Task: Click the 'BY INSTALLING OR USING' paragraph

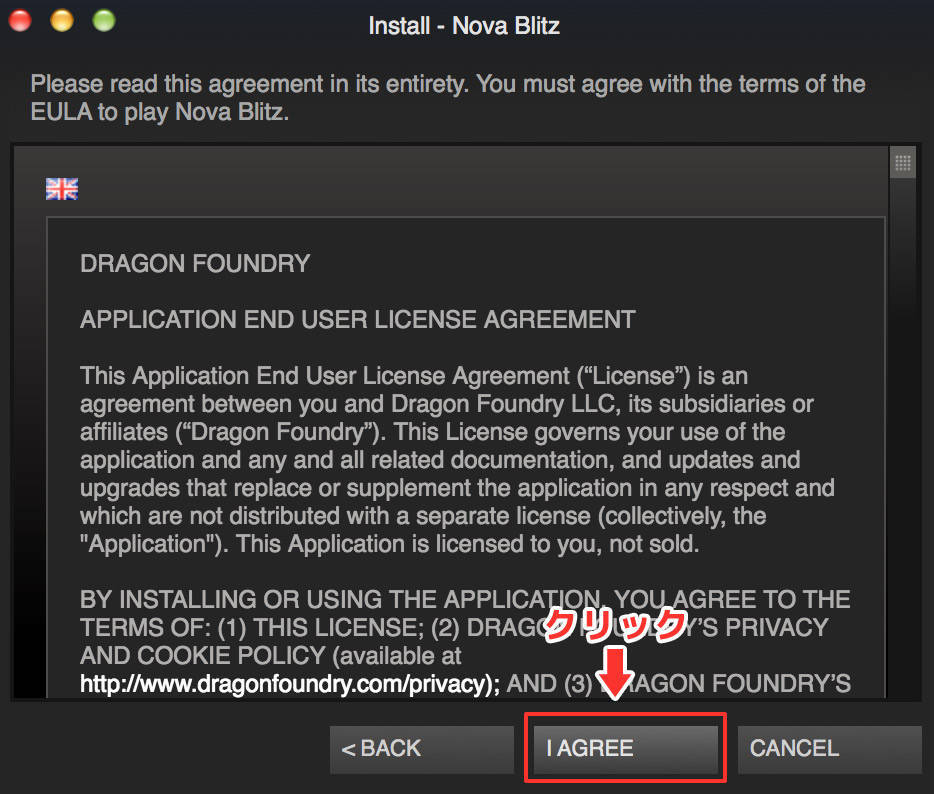Action: coord(465,642)
